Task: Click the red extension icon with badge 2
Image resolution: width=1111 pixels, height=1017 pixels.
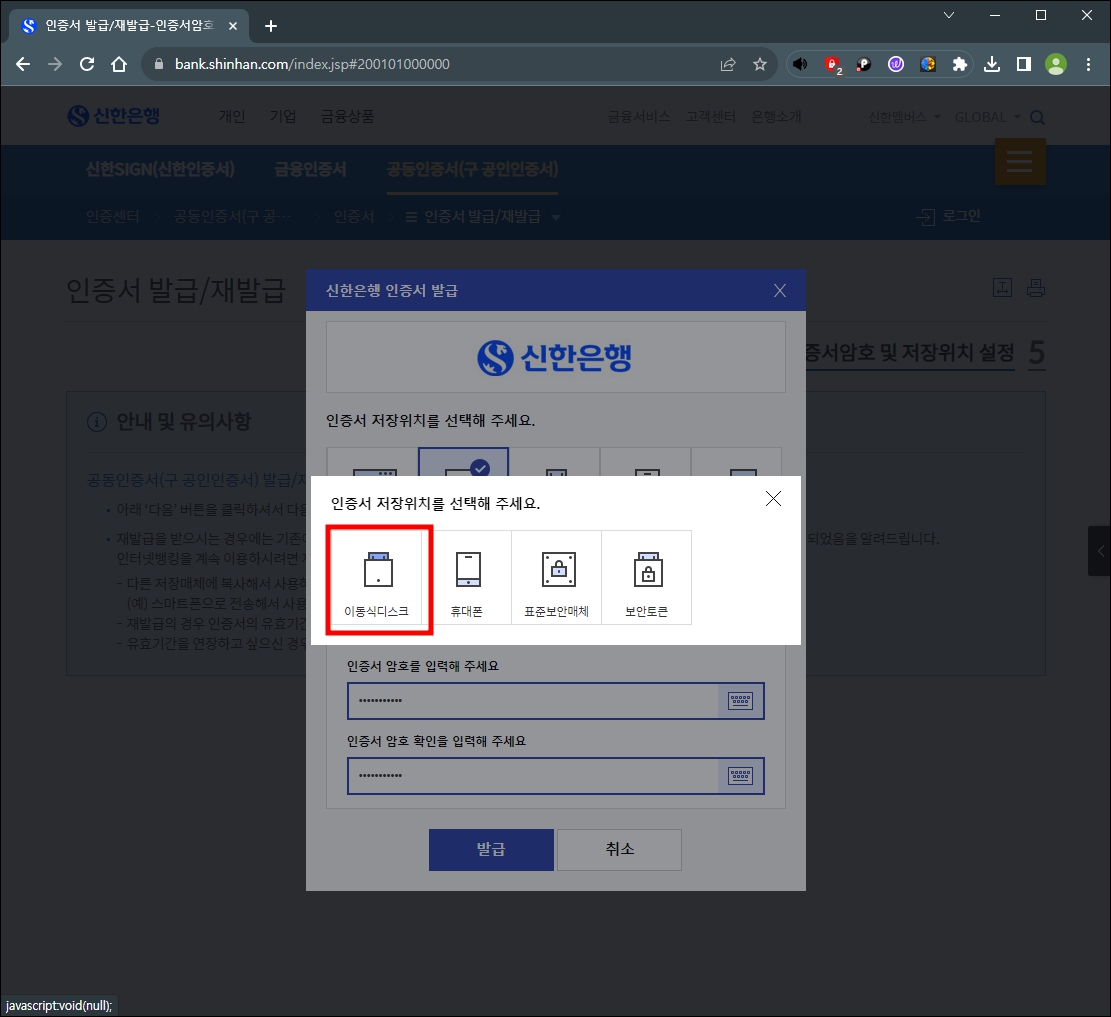Action: [833, 65]
